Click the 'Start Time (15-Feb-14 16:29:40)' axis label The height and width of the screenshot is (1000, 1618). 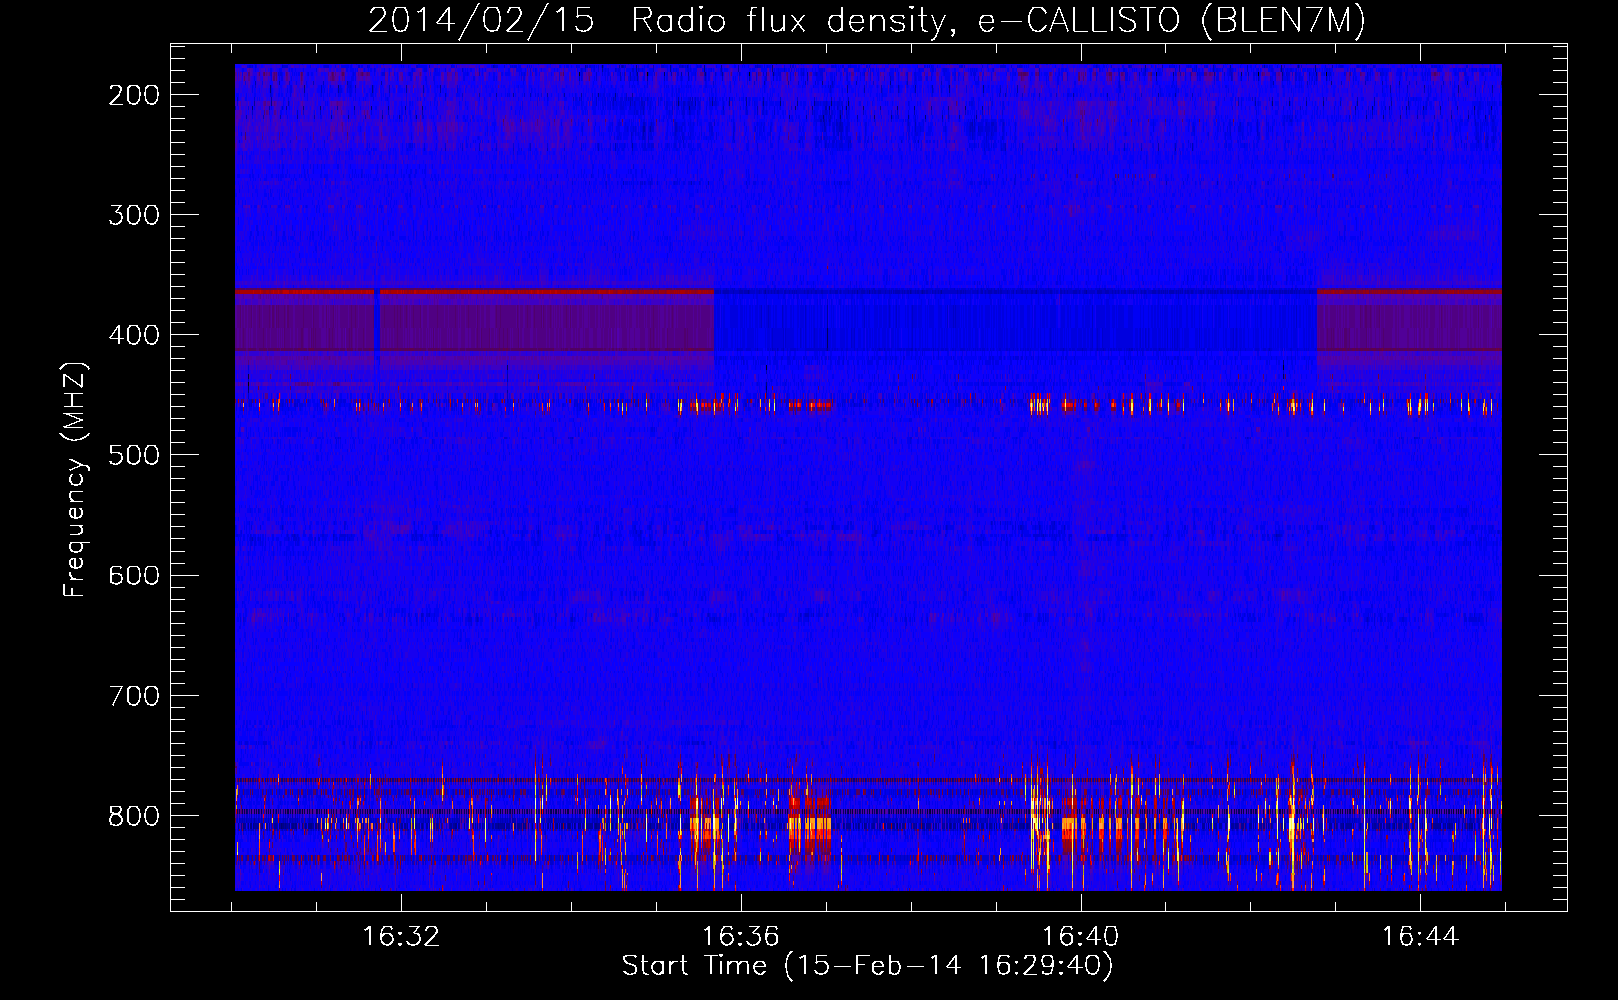(x=867, y=965)
